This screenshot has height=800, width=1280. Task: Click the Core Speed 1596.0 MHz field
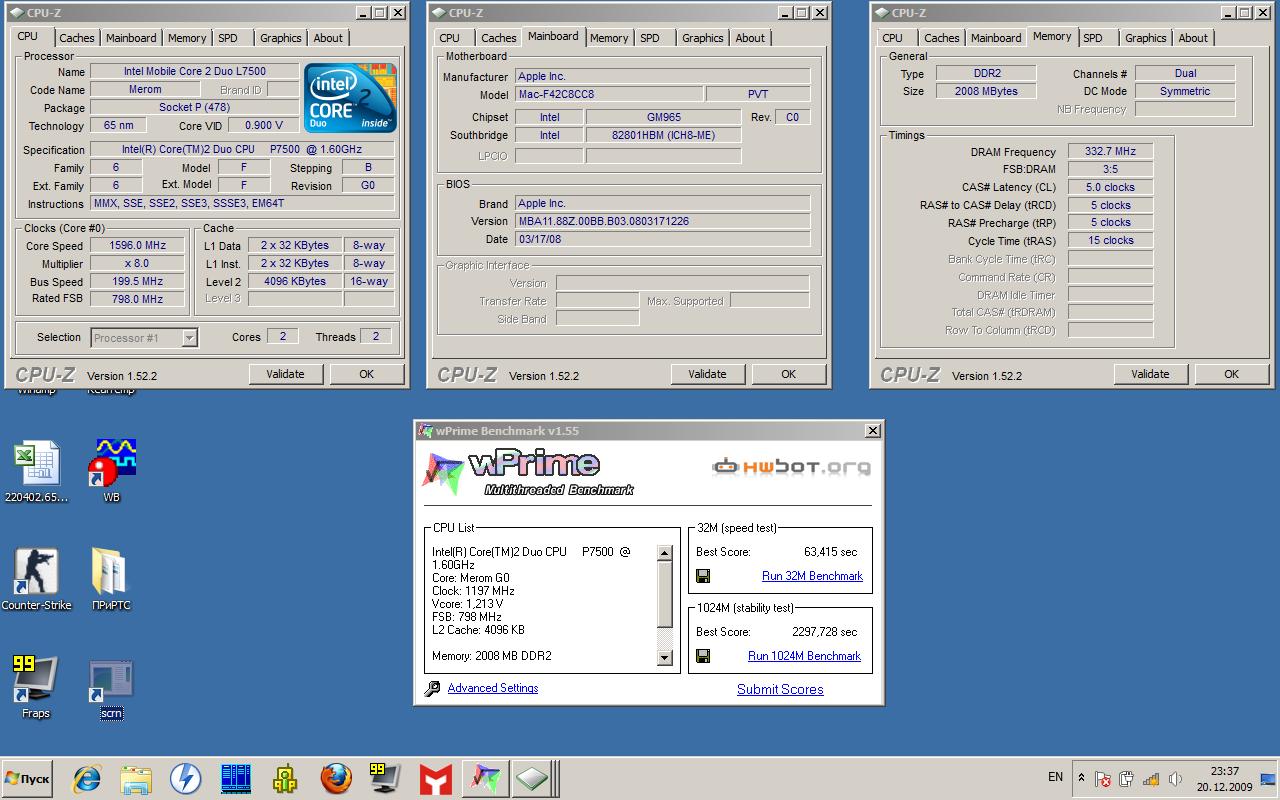tap(138, 245)
